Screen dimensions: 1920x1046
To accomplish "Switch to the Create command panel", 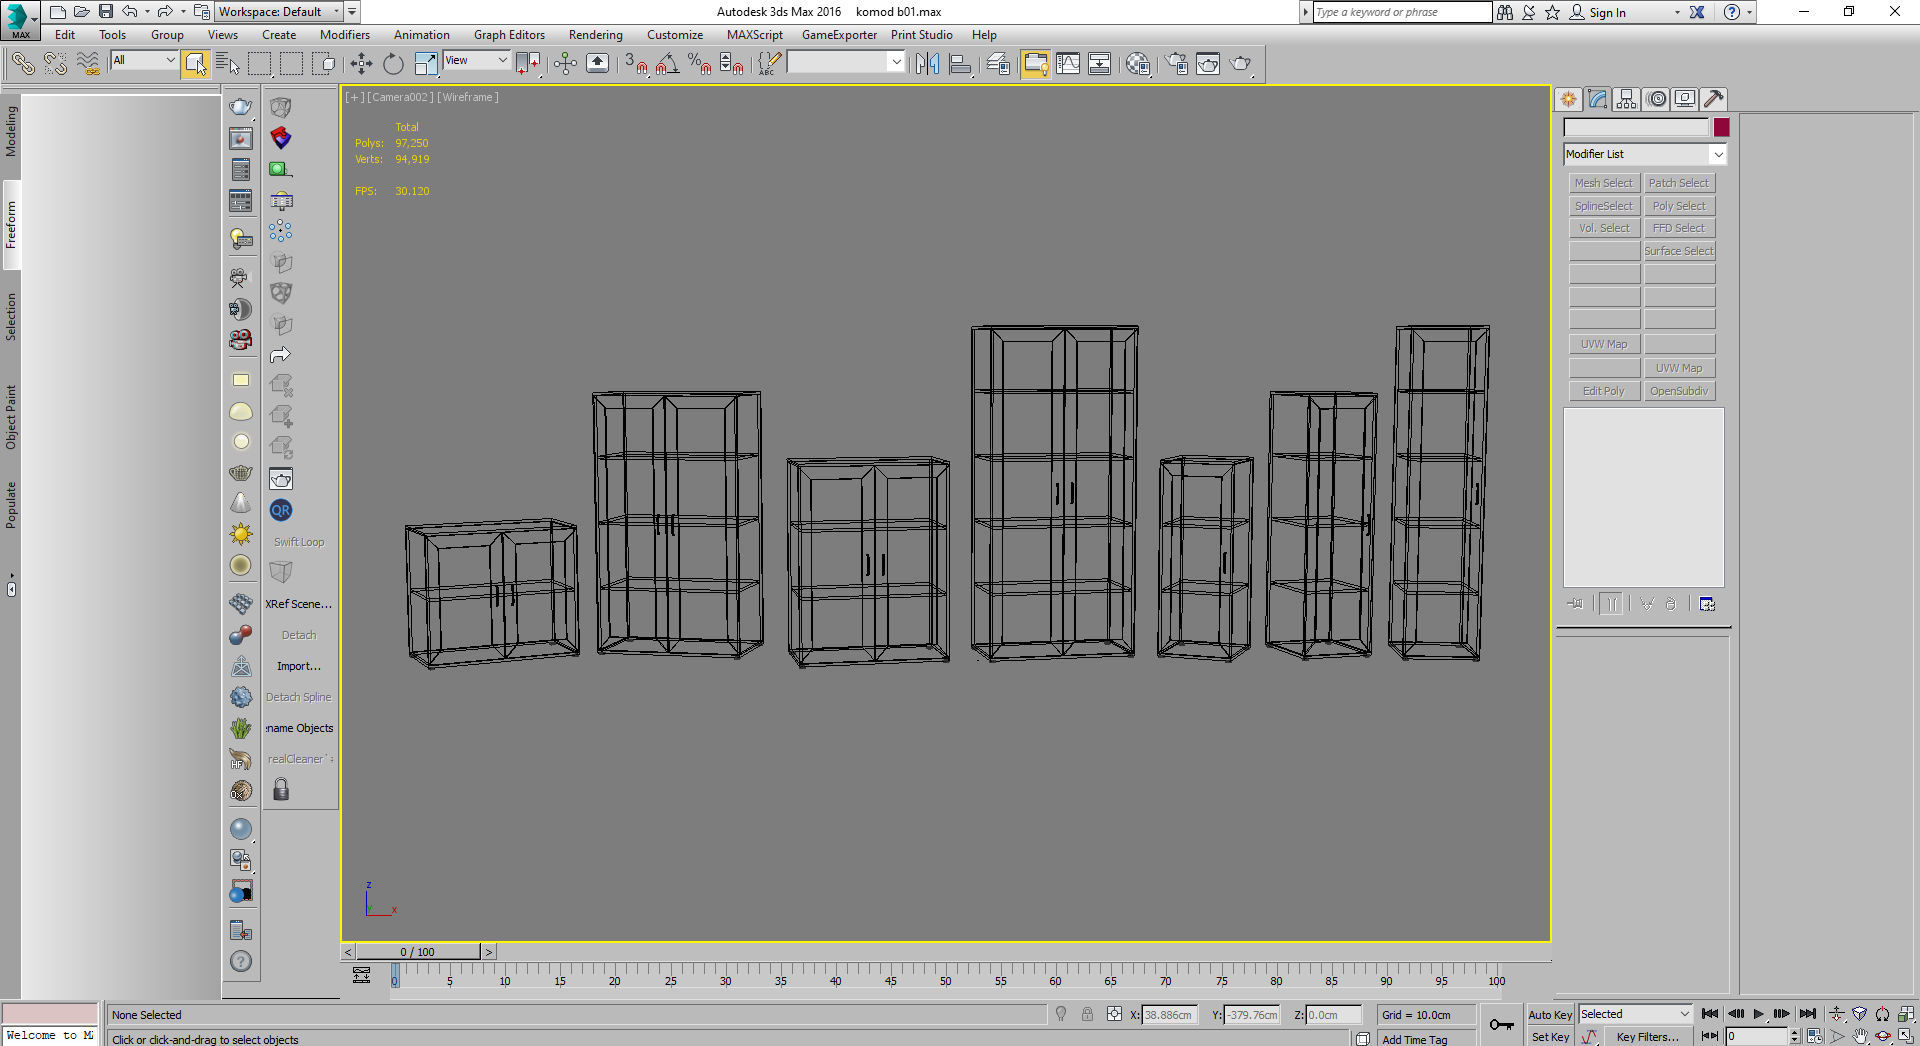I will click(x=1568, y=99).
